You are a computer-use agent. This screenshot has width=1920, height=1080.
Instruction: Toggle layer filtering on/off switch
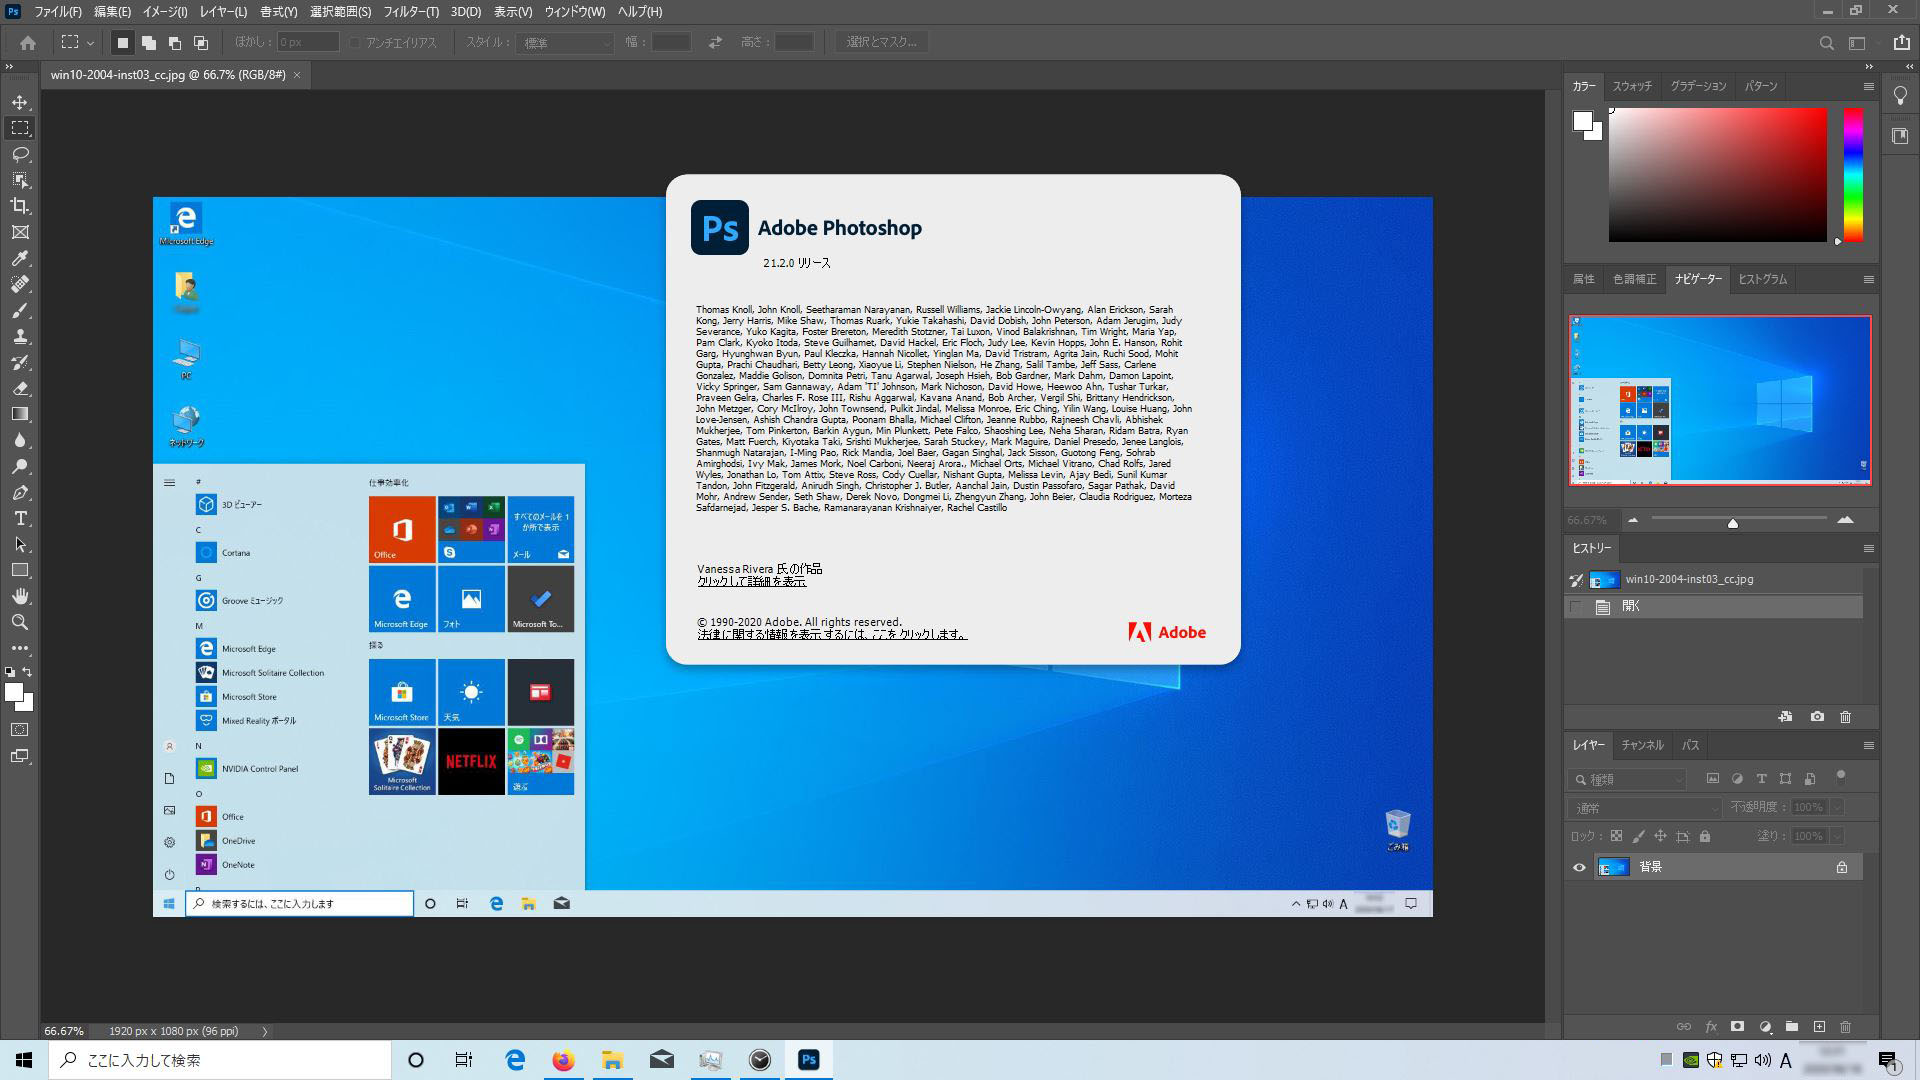1841,778
